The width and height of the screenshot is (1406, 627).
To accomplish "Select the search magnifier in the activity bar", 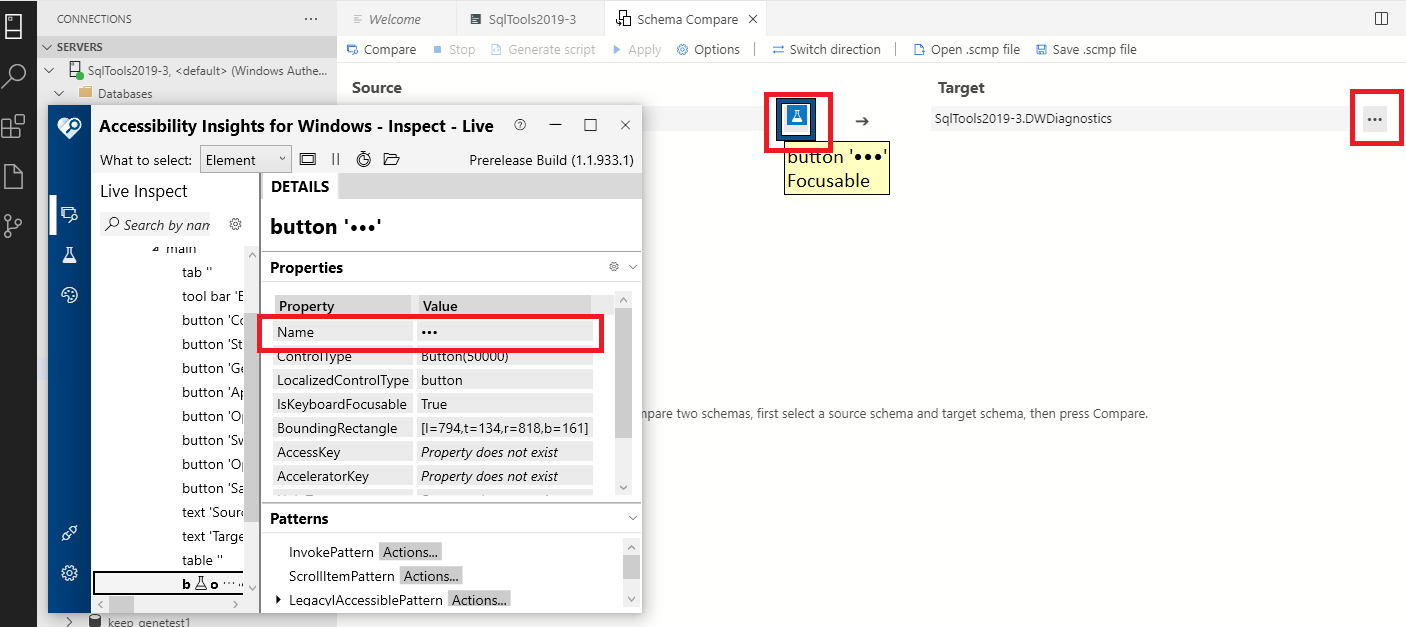I will (14, 74).
